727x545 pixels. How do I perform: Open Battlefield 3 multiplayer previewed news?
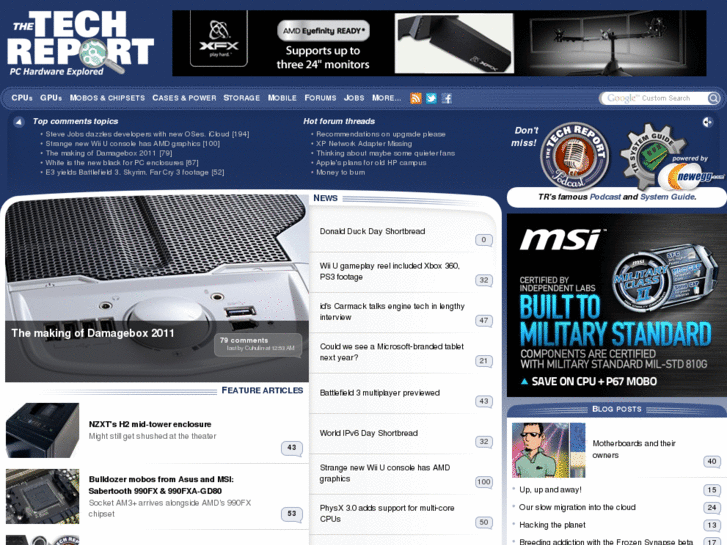tap(379, 393)
